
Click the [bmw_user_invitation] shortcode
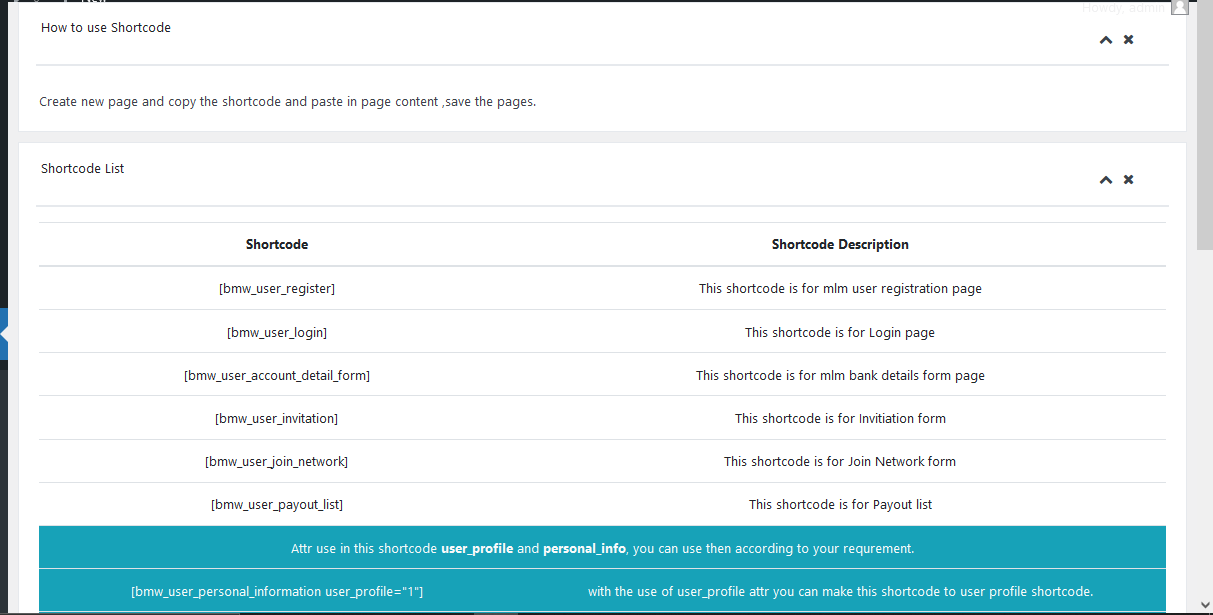pyautogui.click(x=276, y=419)
